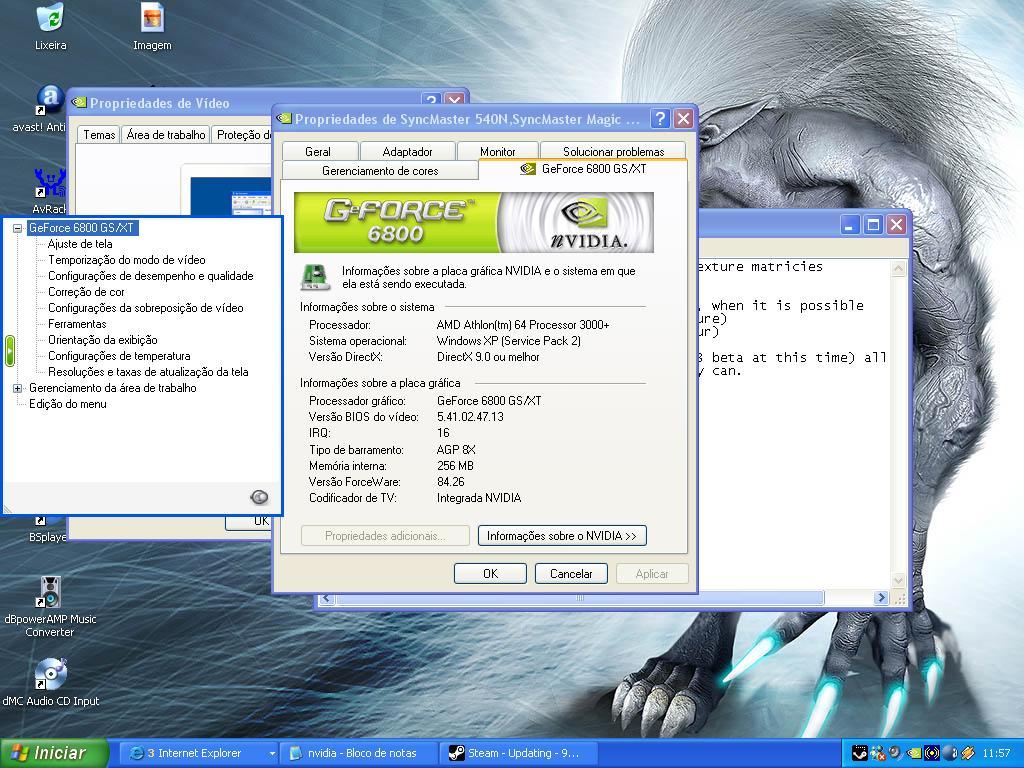Screen dimensions: 1024x768
Task: Click the Steam icon in system tray
Action: [x=860, y=753]
